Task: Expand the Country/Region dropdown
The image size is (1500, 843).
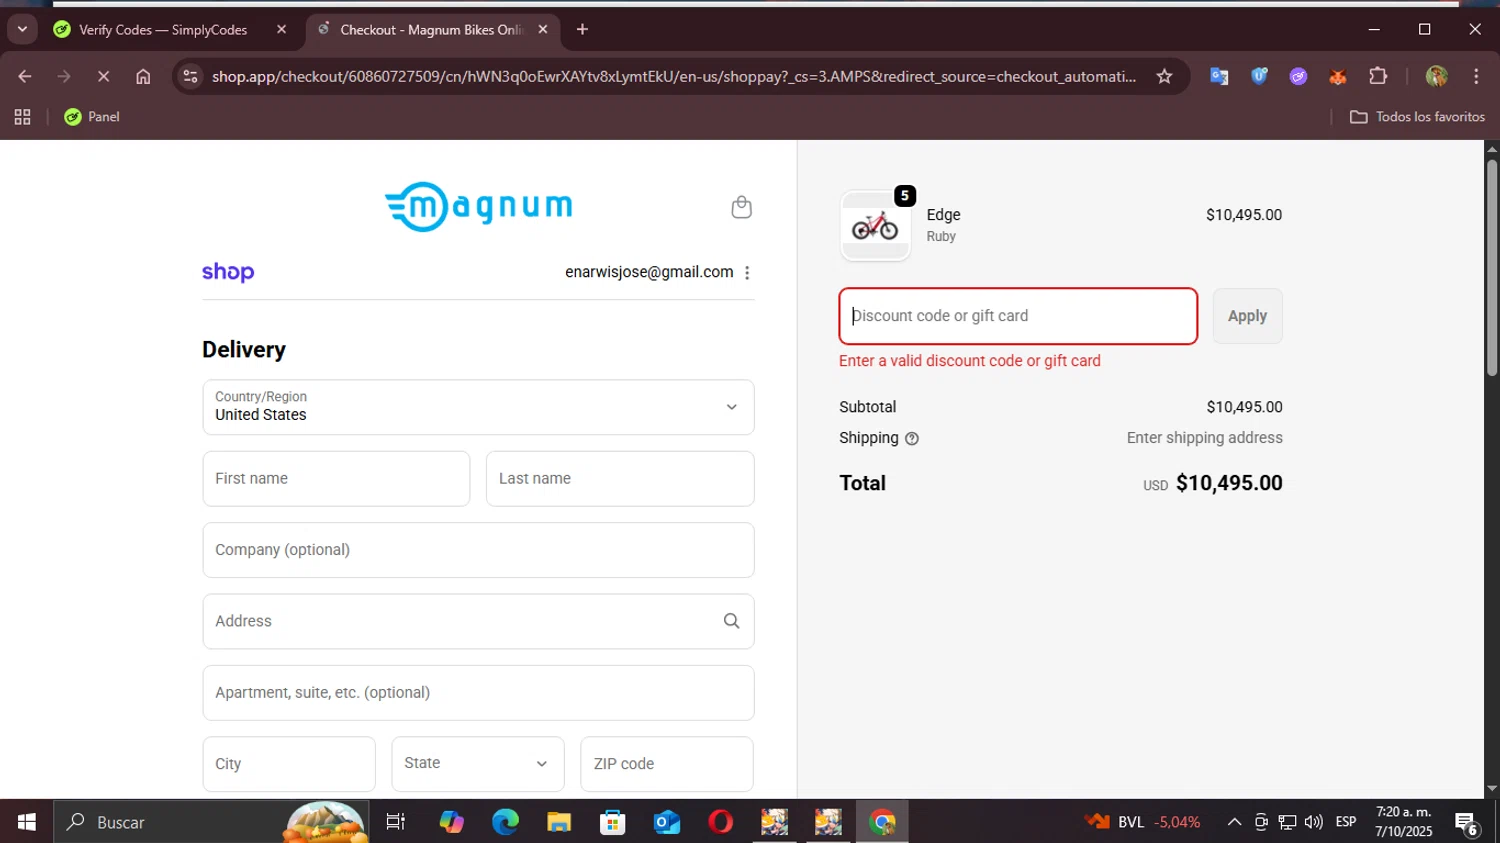Action: [x=478, y=407]
